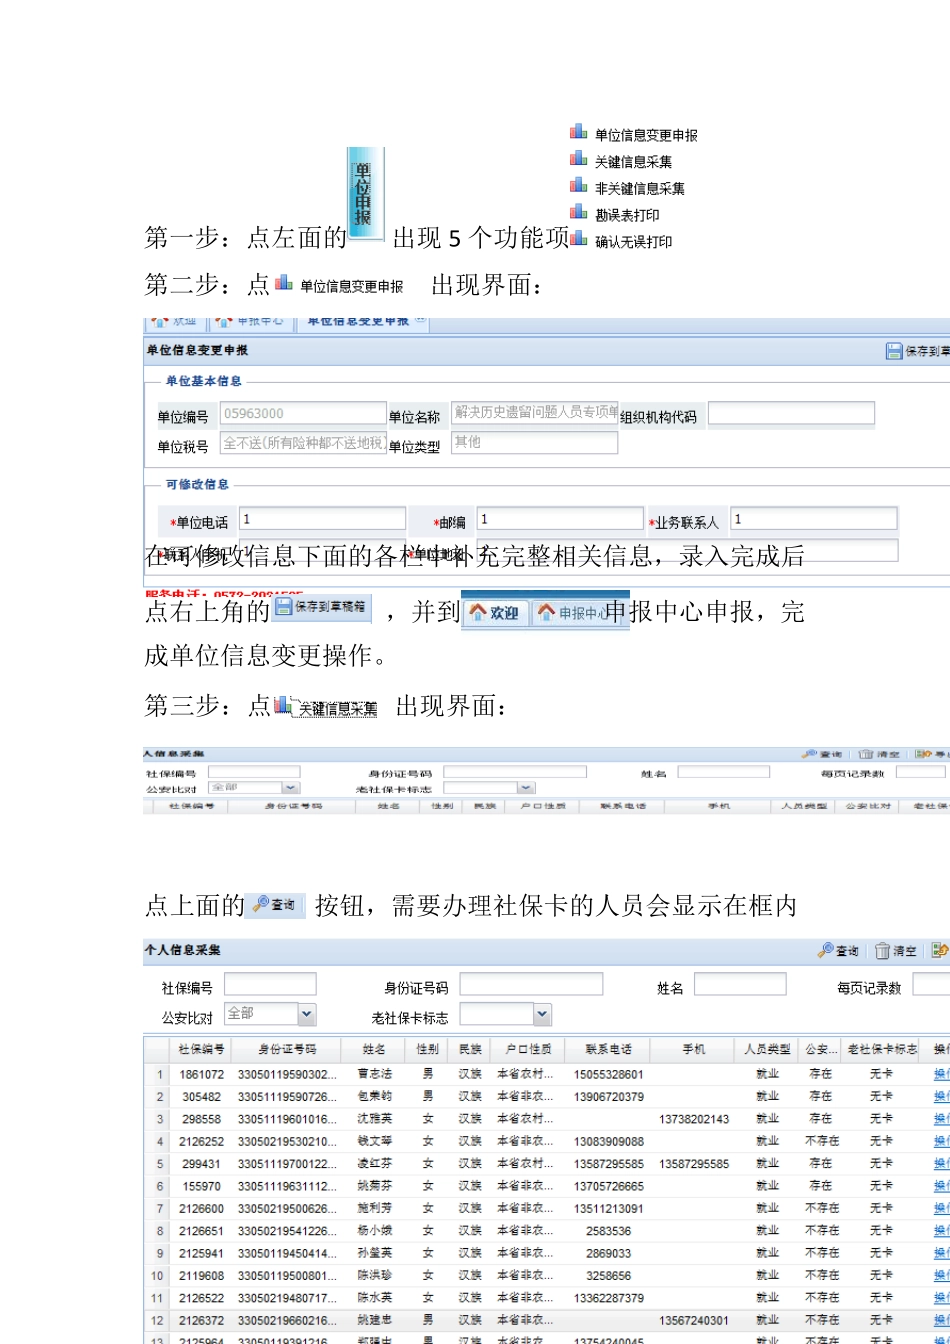Click the 单位税号 field 全不送
Viewport: 950px width, 1344px height.
(x=303, y=442)
